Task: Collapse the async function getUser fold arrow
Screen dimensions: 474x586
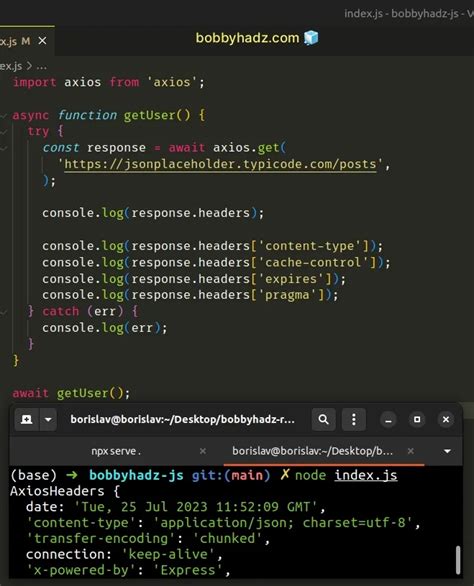Action: (4, 115)
